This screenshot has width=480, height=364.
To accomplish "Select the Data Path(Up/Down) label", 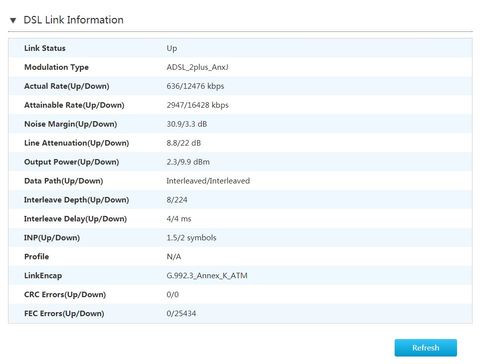I will [x=63, y=181].
